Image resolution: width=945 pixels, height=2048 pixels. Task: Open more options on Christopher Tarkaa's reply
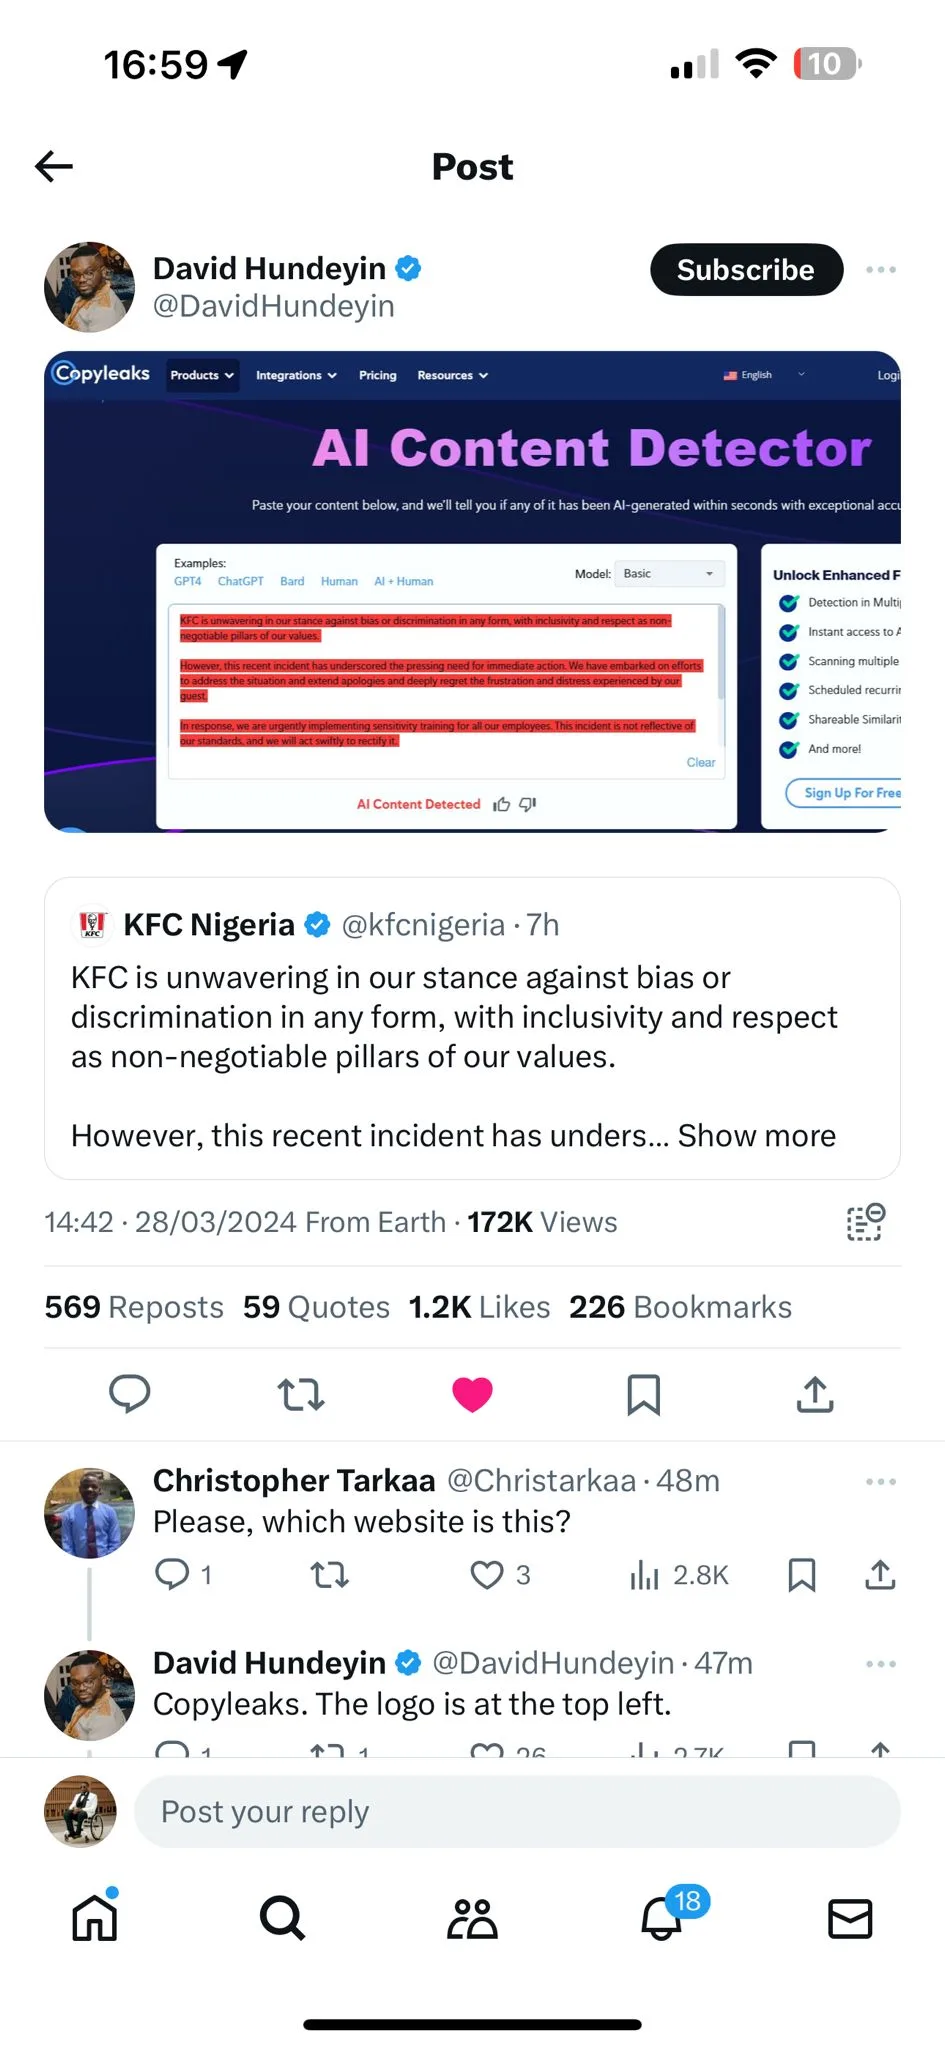(880, 1481)
